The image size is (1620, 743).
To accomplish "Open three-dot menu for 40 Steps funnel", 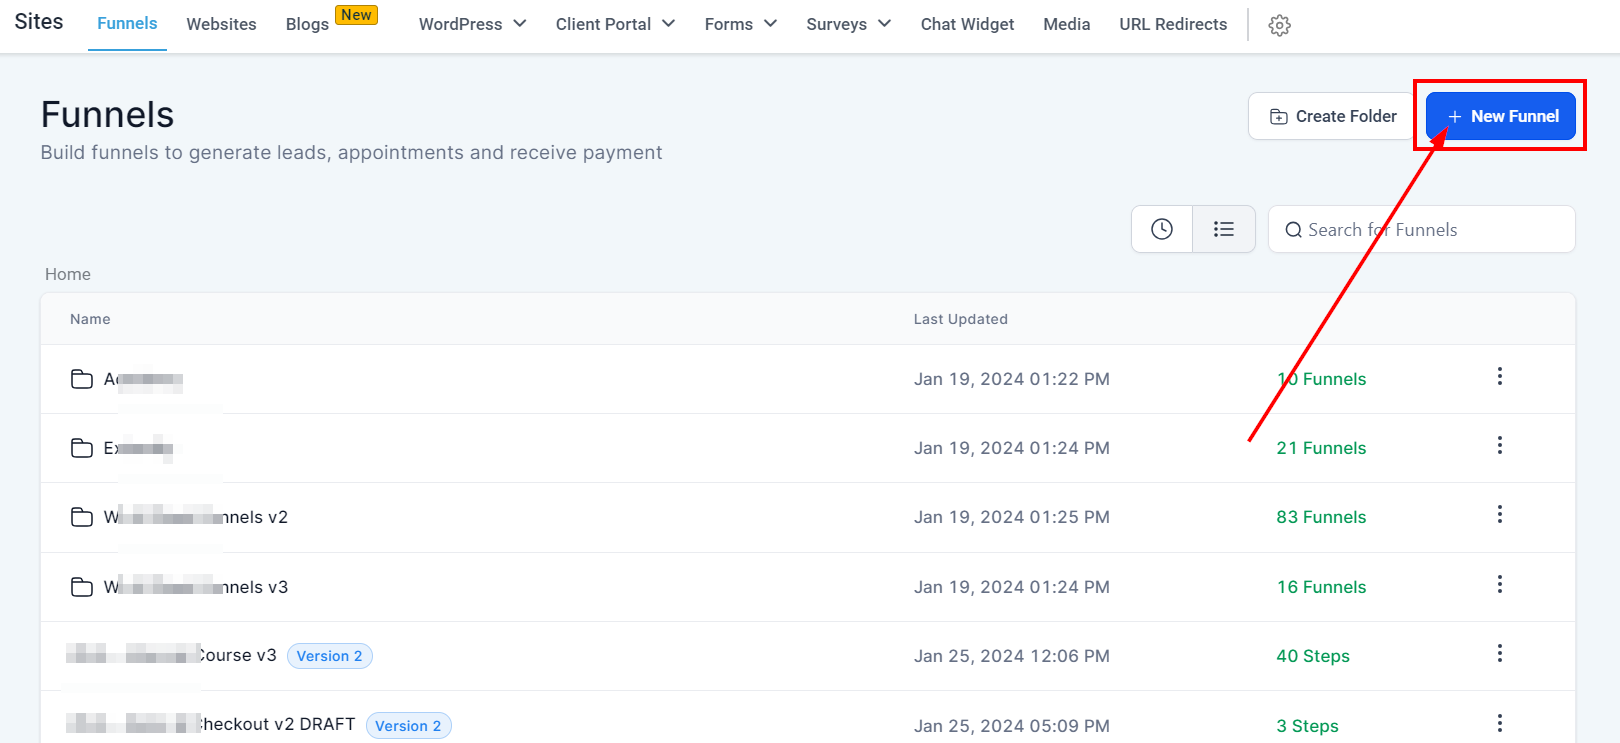I will tap(1499, 653).
